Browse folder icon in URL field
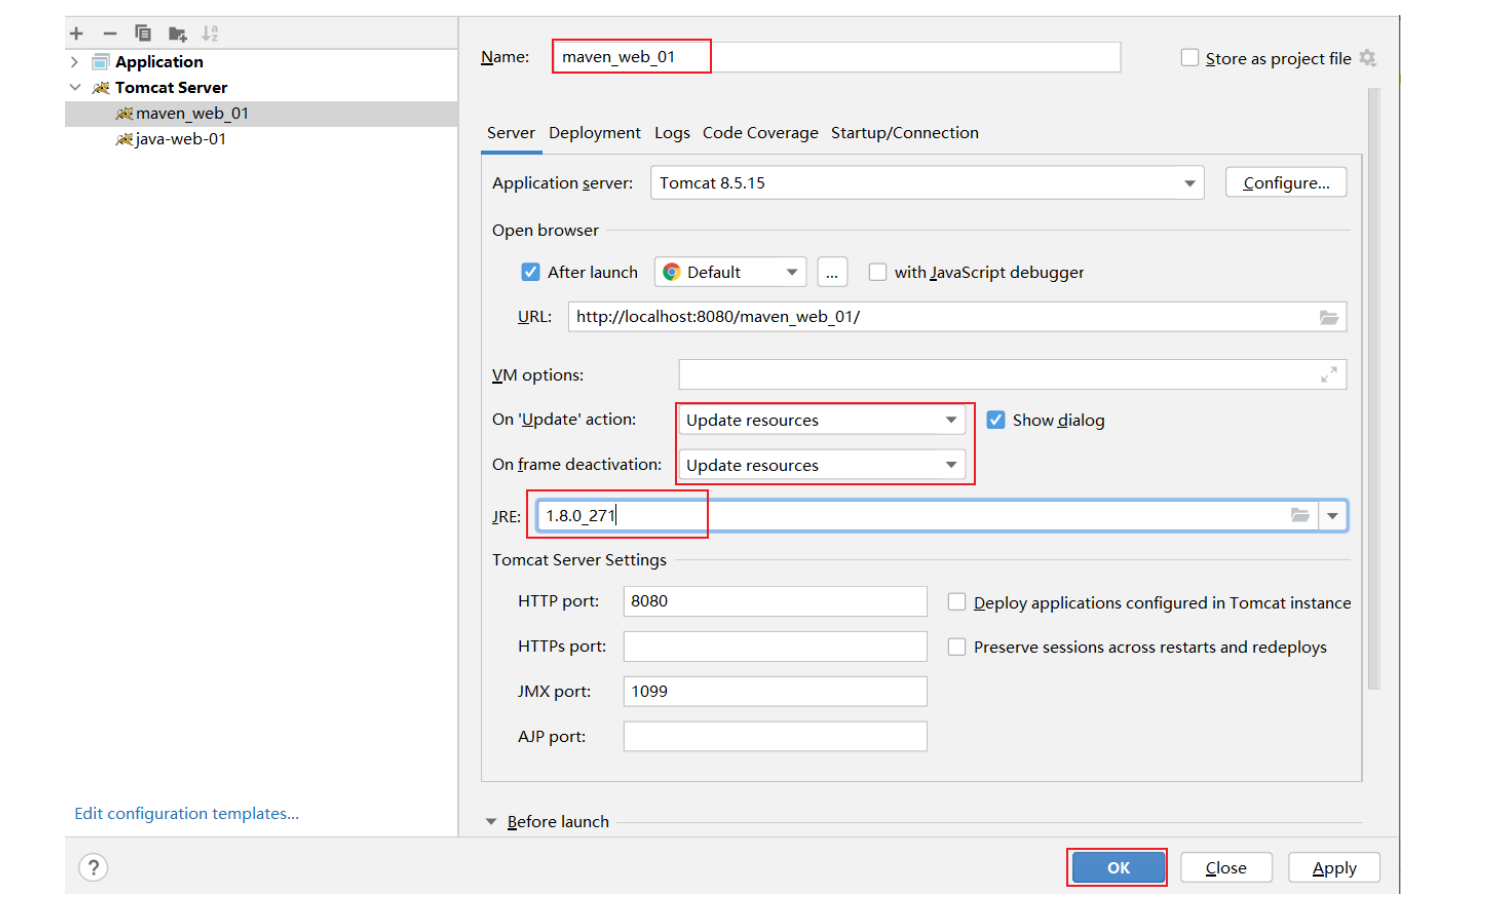 pos(1329,317)
